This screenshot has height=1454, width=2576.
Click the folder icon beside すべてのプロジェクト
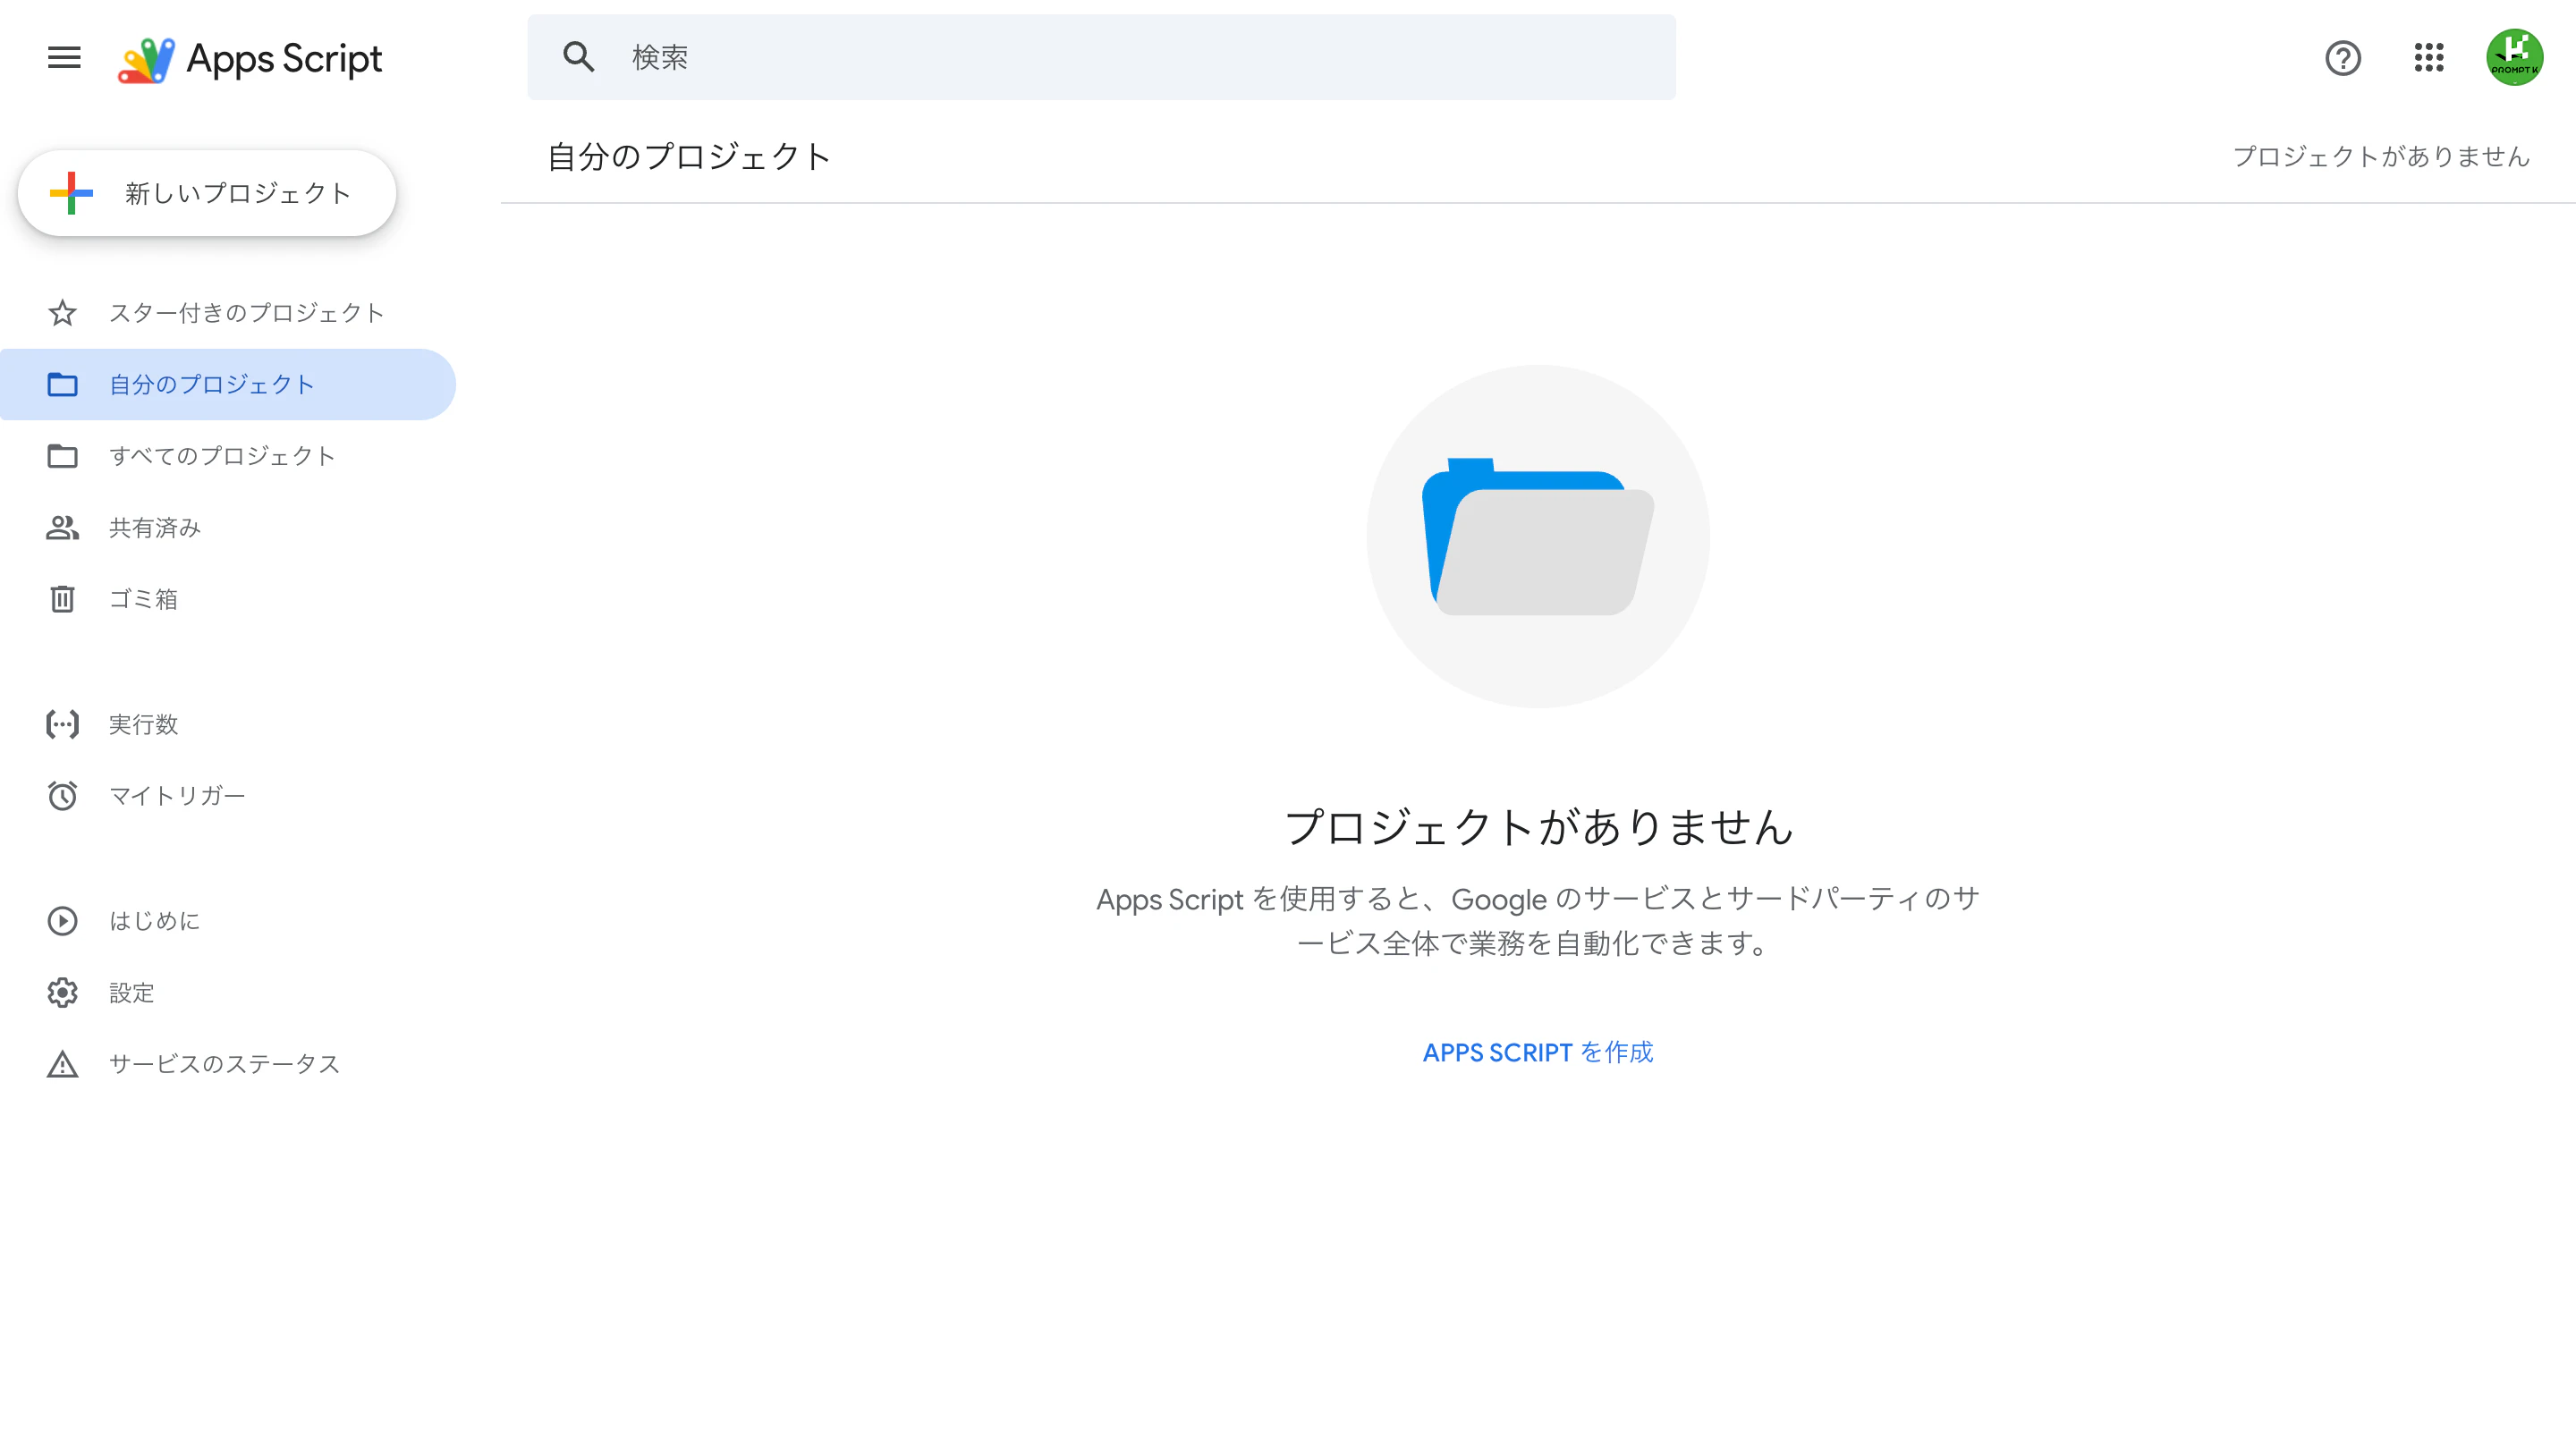(x=62, y=456)
